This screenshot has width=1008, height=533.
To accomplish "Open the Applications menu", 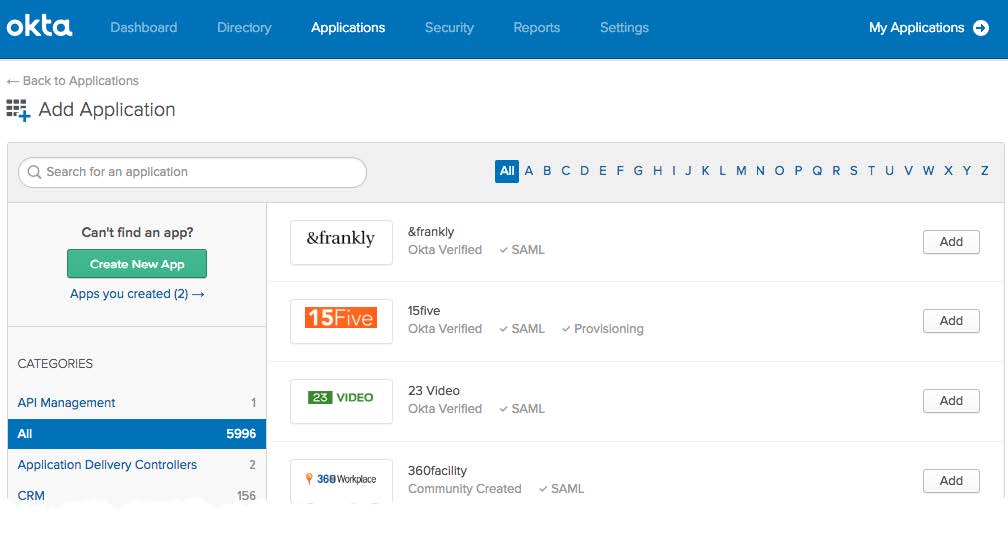I will [348, 28].
